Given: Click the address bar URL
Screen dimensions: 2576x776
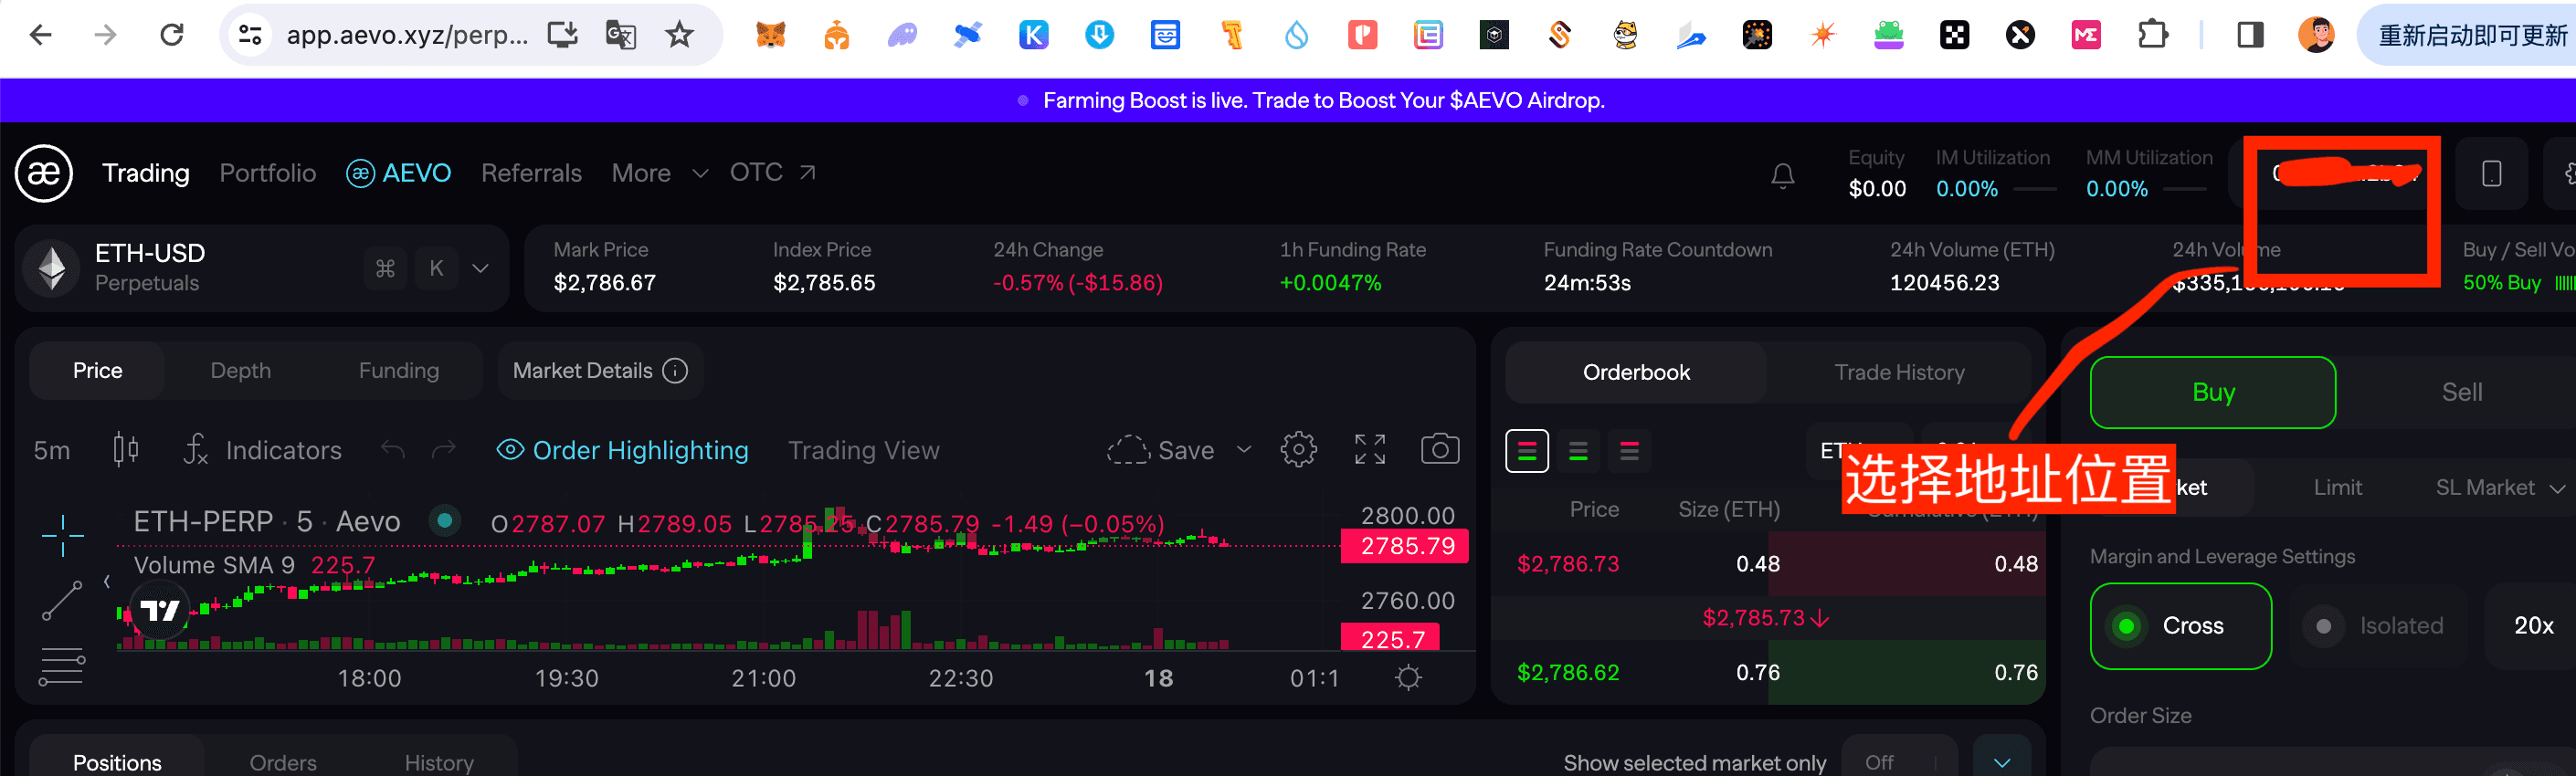Looking at the screenshot, I should [407, 36].
